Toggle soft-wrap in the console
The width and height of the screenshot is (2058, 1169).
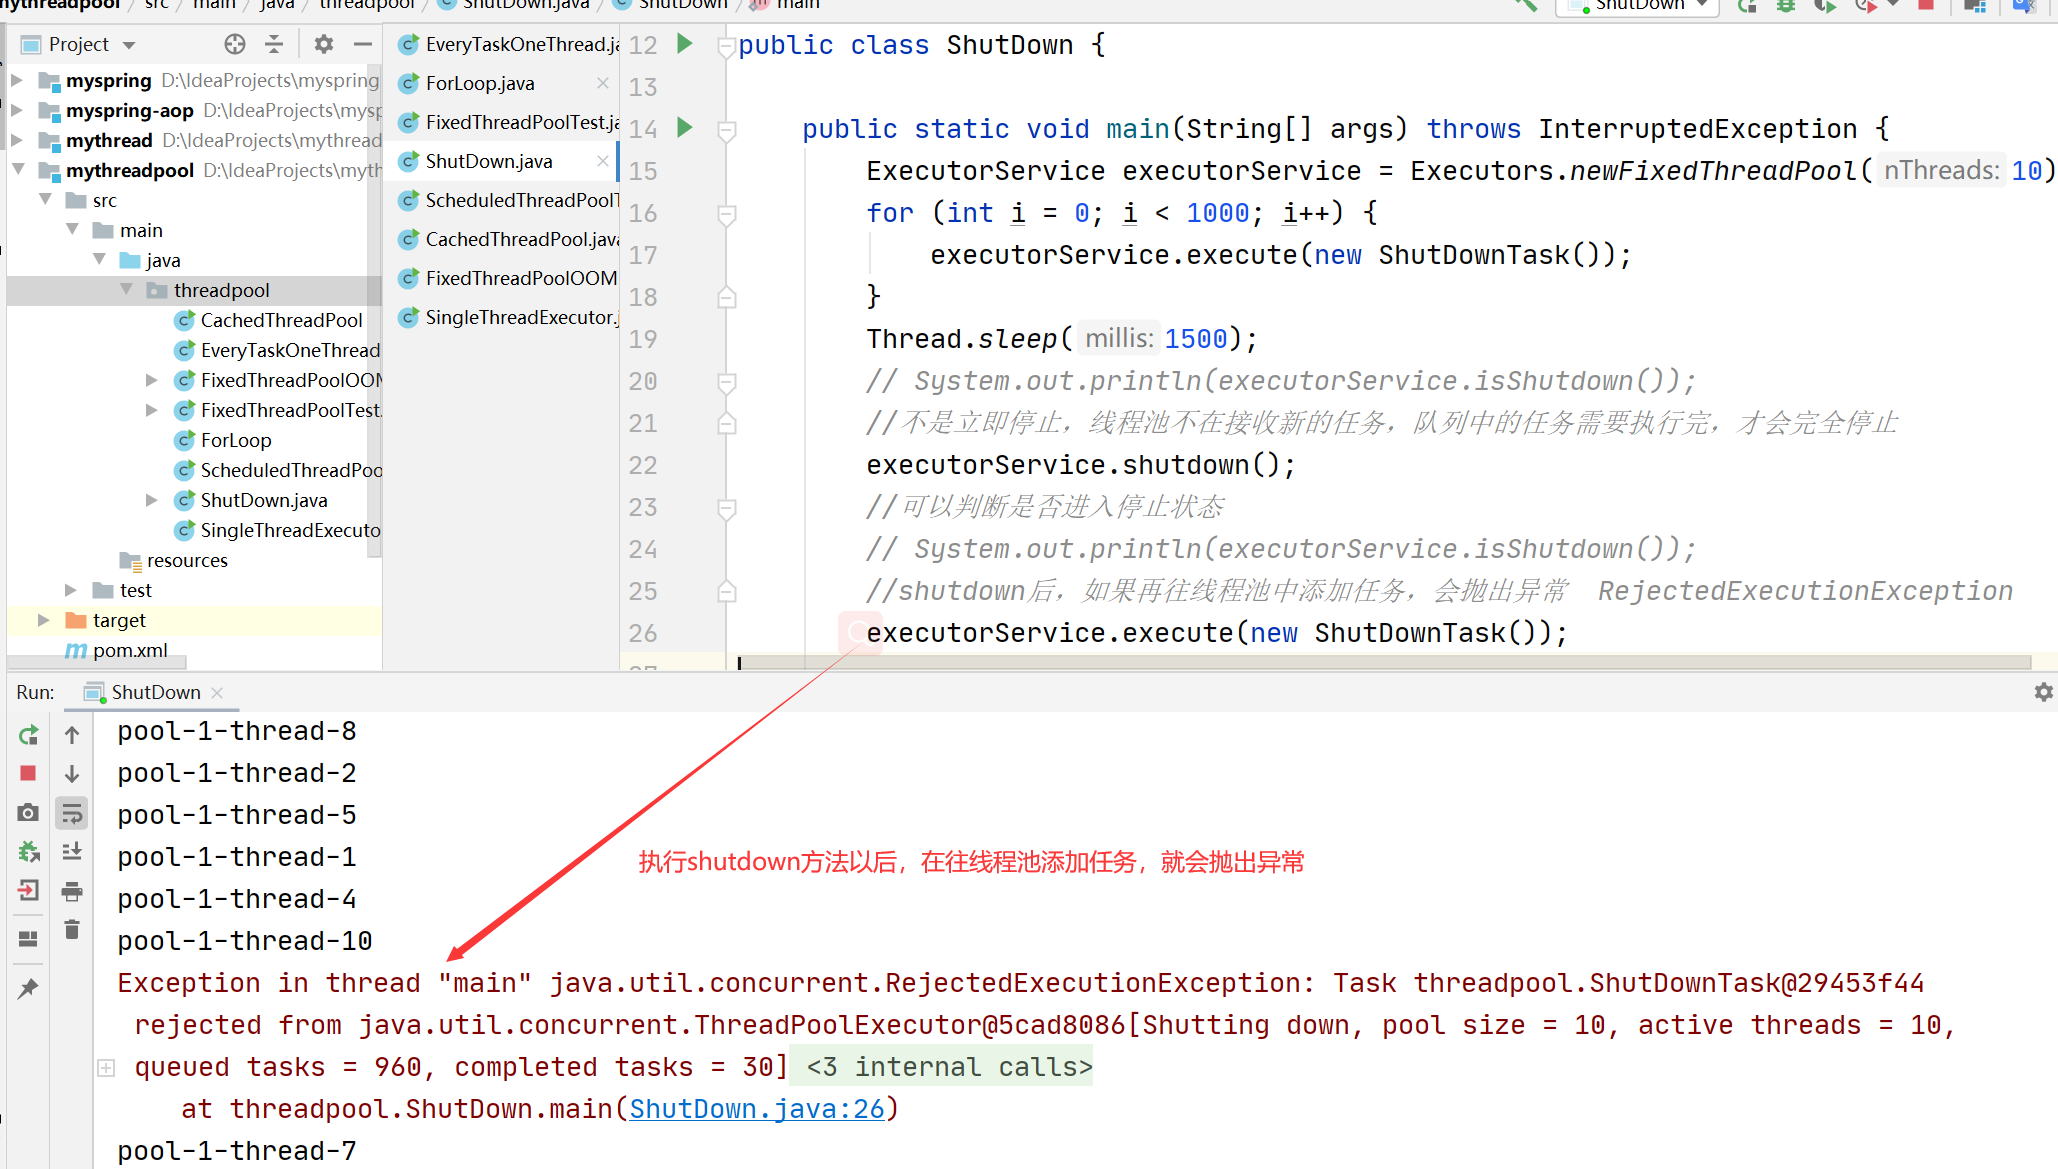point(72,813)
